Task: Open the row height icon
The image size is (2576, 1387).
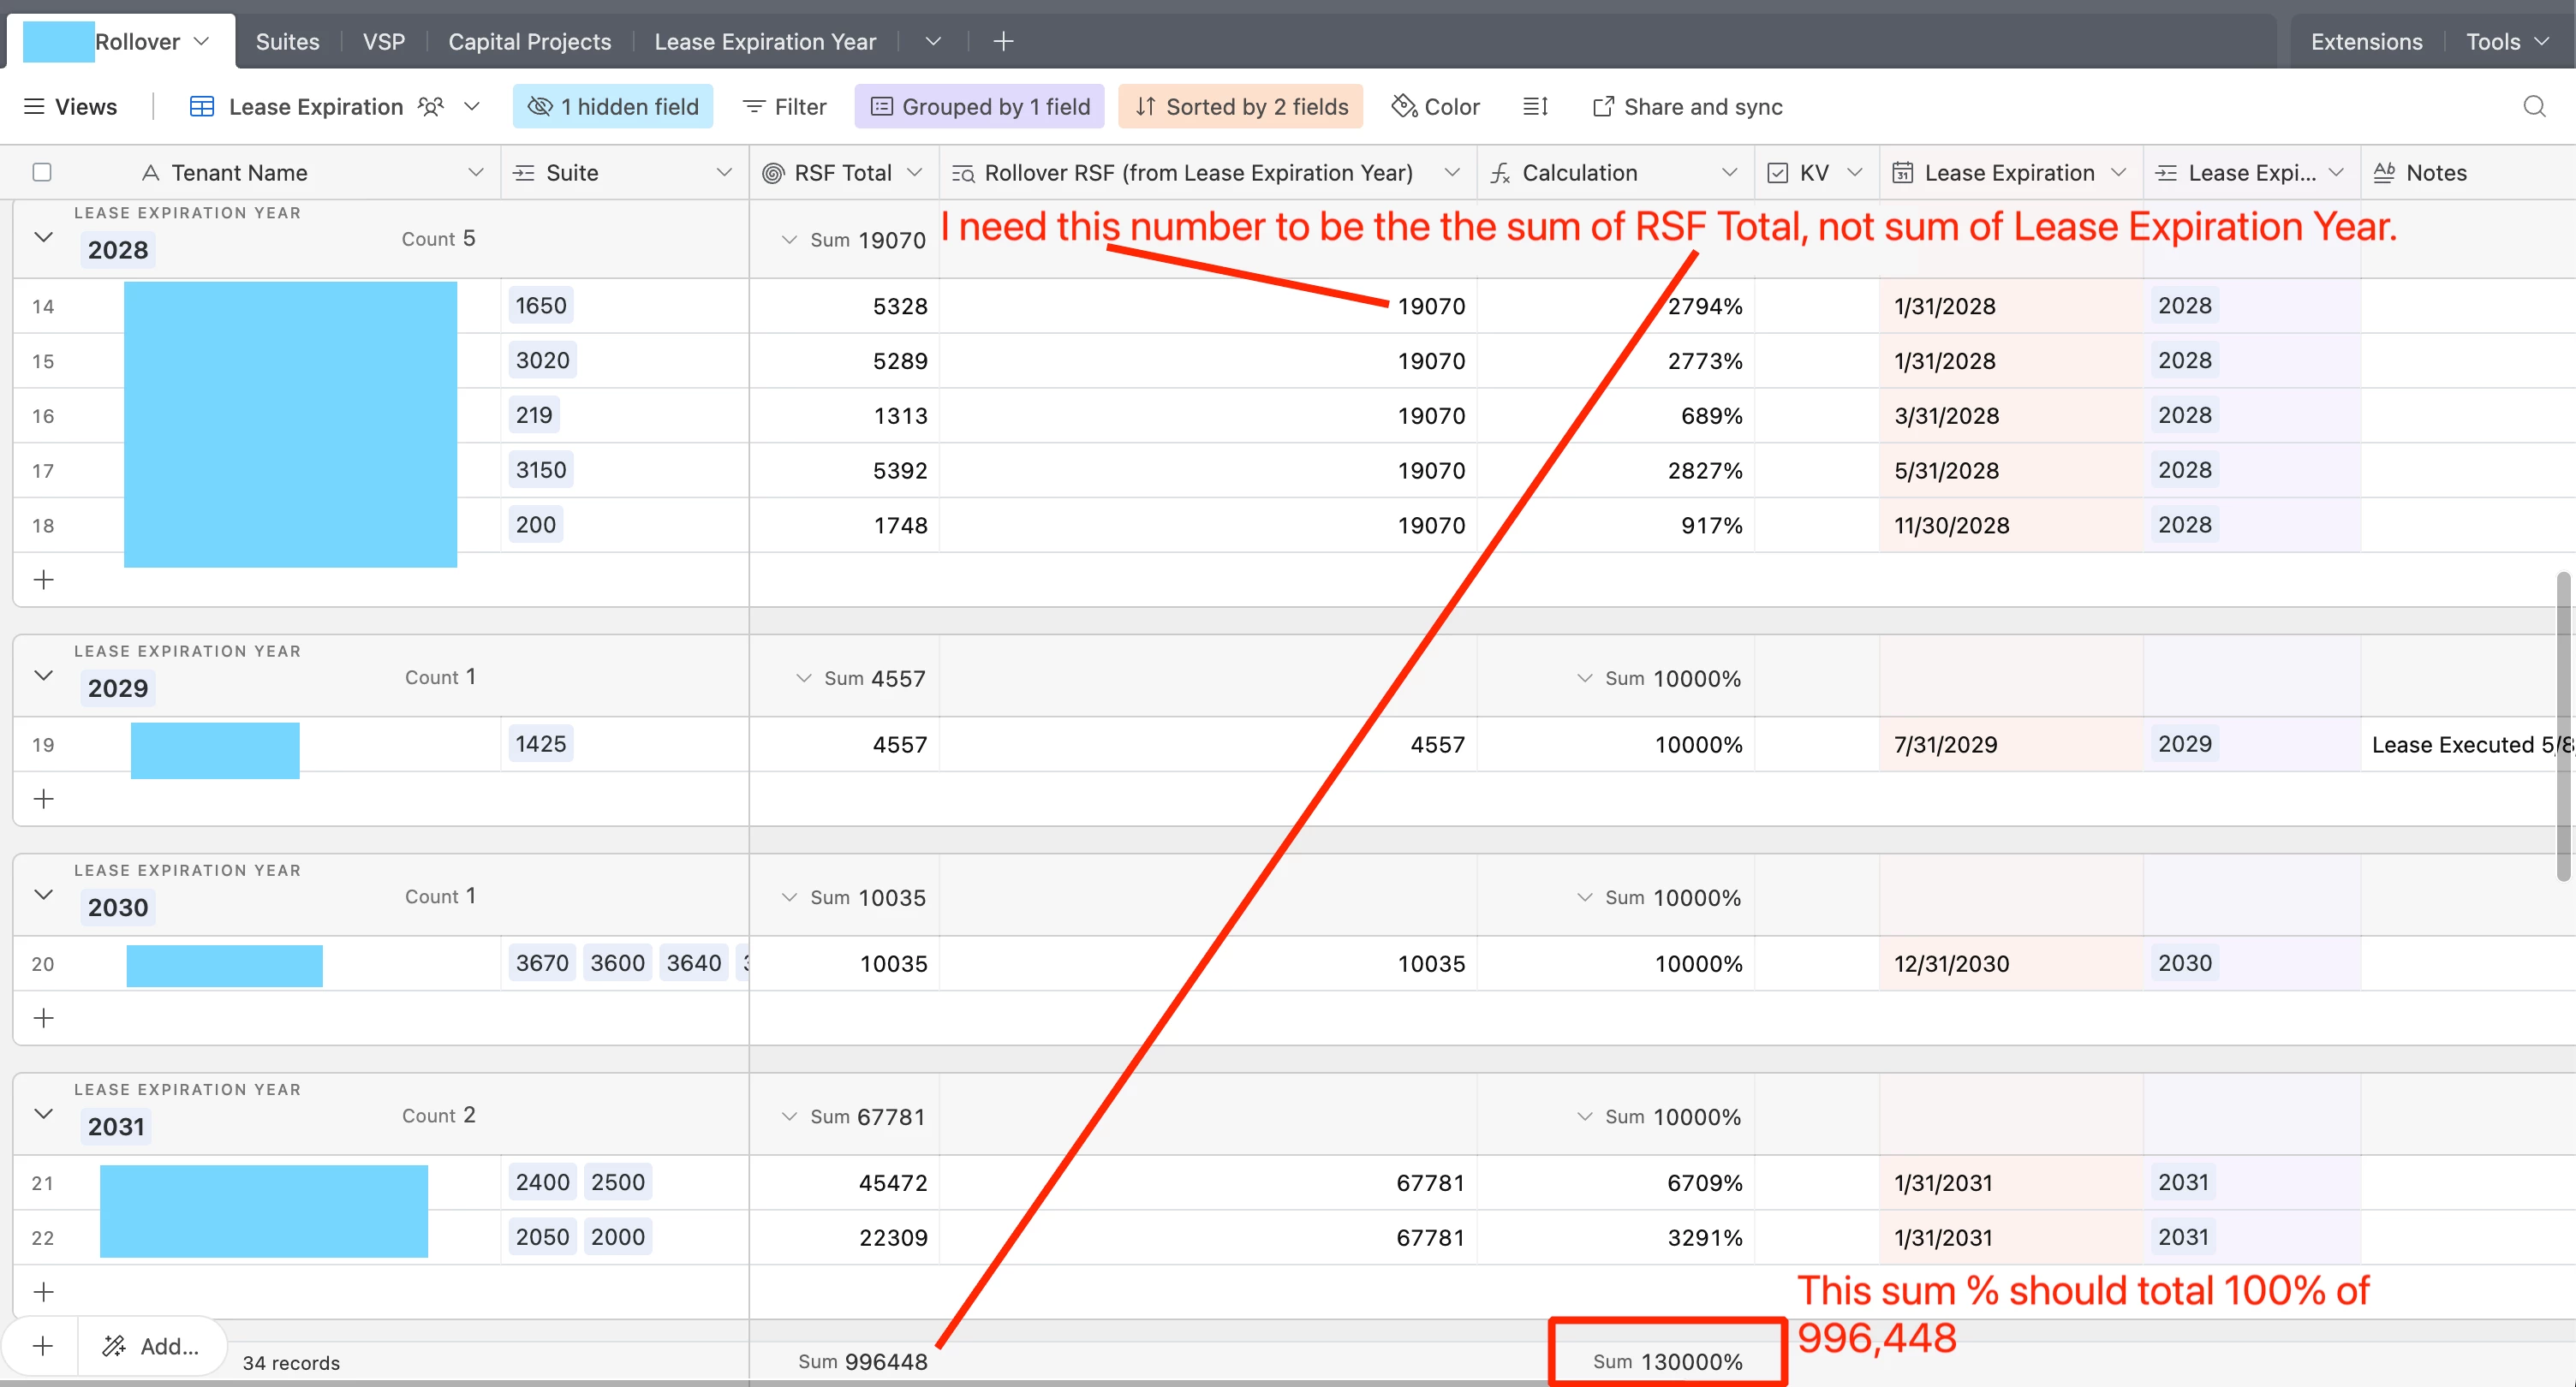Action: pos(1535,106)
